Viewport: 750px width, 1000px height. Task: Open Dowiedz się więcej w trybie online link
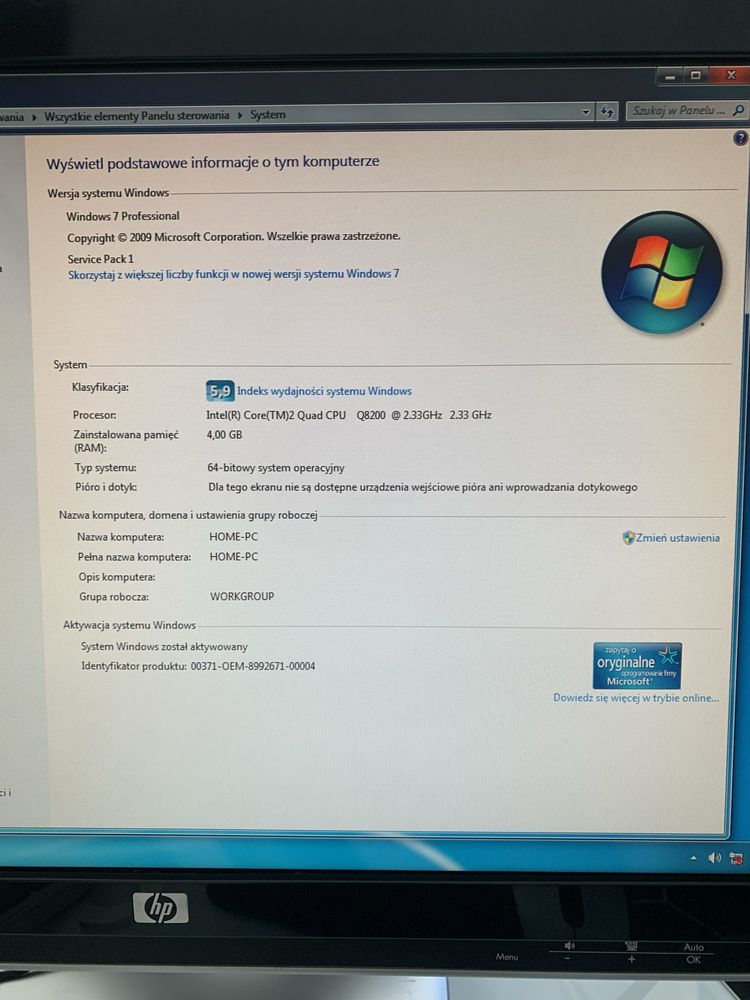click(636, 698)
